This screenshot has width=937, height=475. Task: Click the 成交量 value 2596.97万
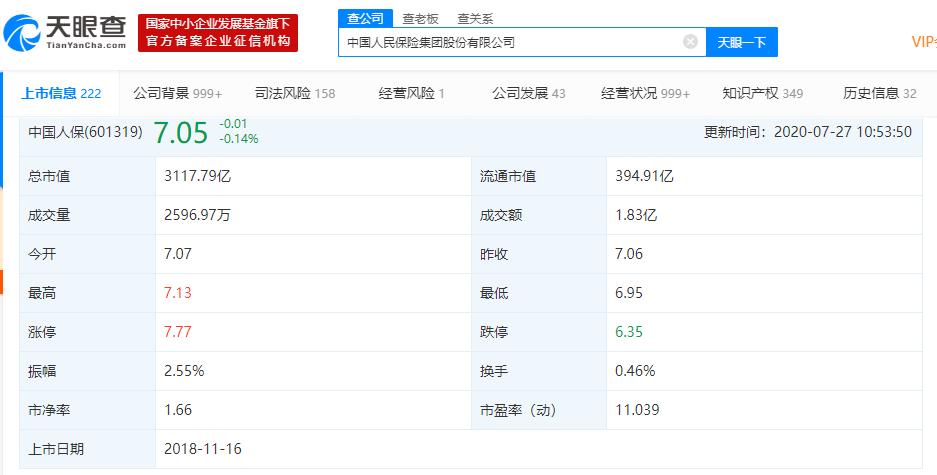click(197, 215)
